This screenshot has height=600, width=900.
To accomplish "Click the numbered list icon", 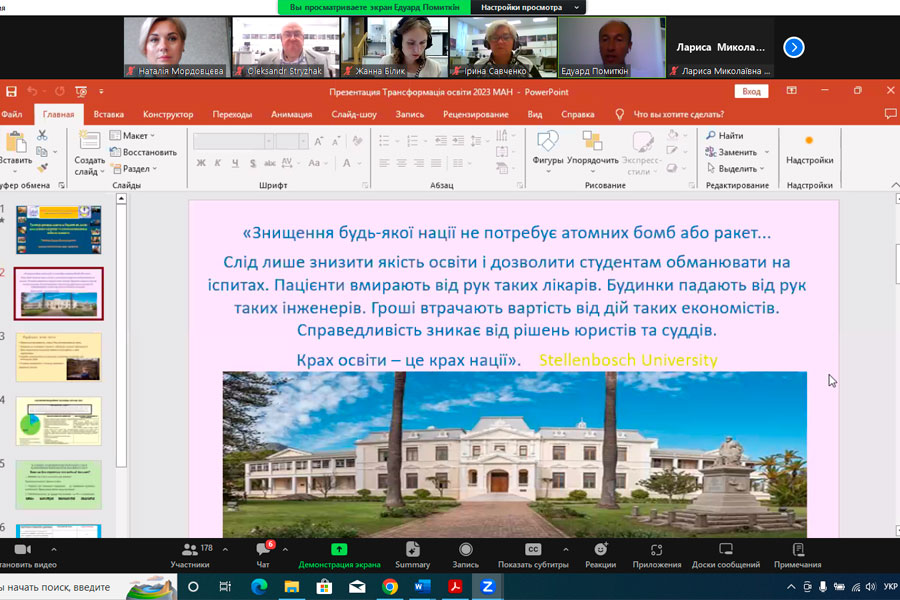I will (x=412, y=141).
